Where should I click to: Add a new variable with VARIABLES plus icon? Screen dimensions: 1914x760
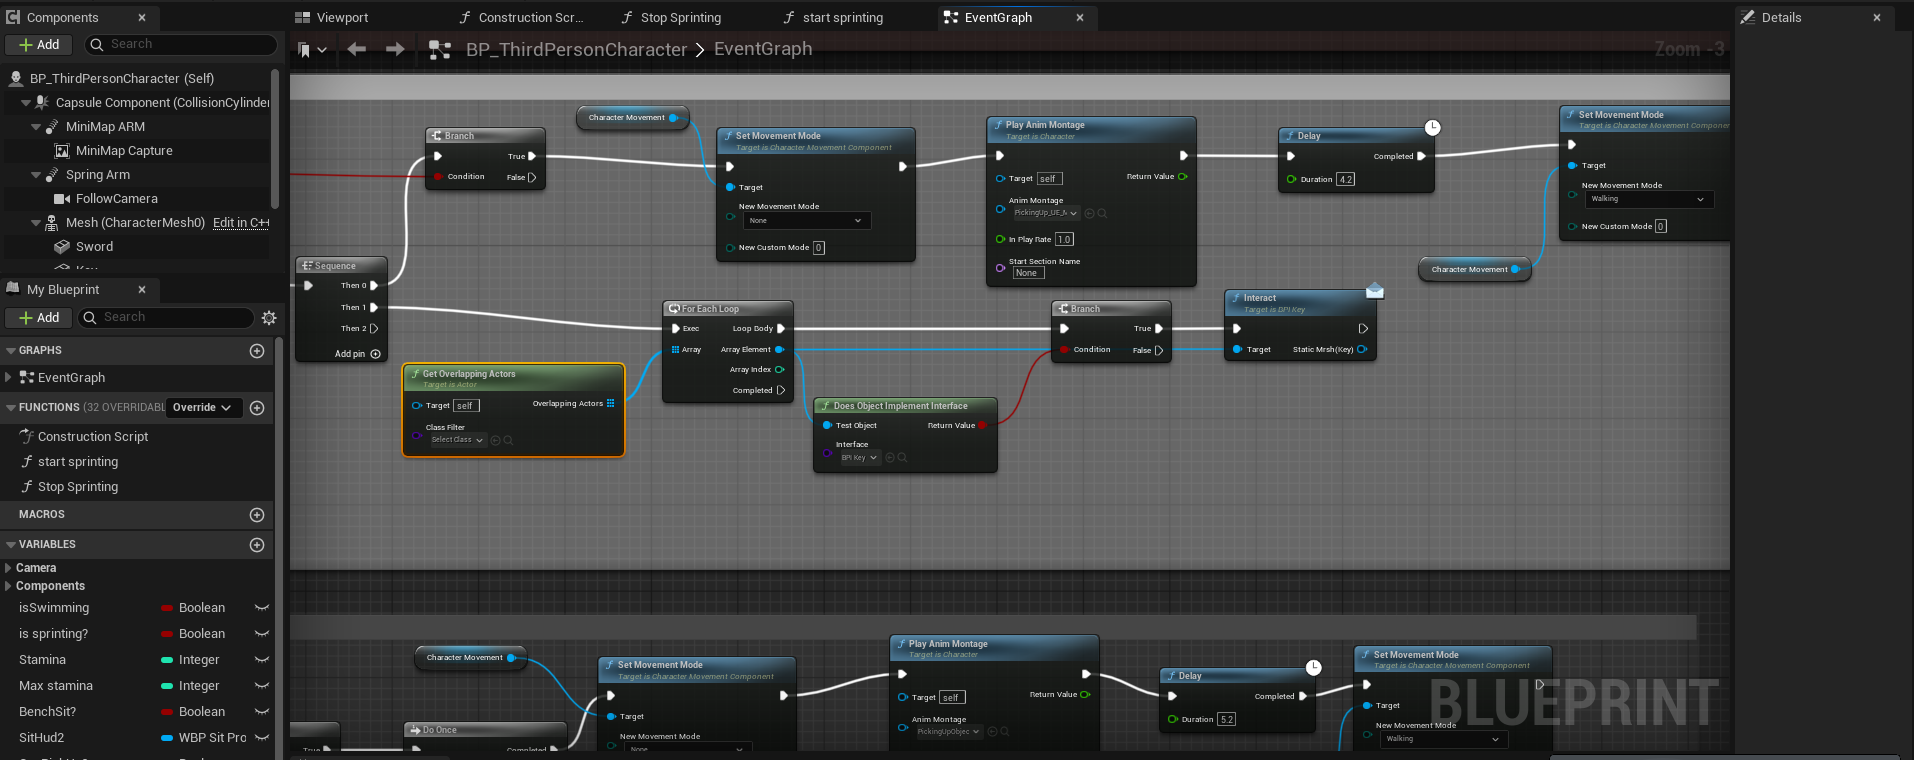[257, 545]
